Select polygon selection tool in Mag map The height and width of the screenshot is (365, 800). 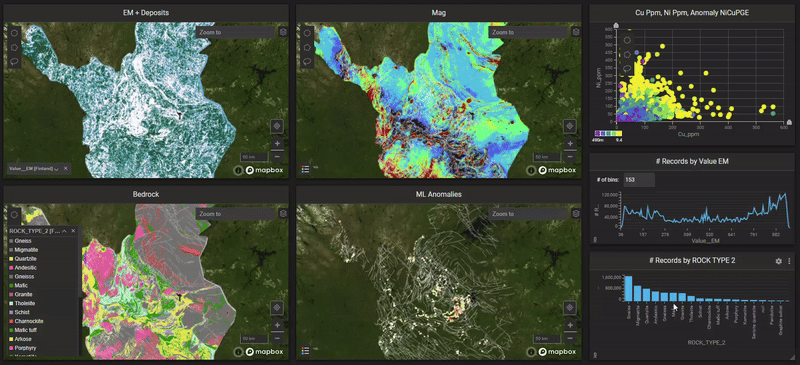[x=307, y=46]
